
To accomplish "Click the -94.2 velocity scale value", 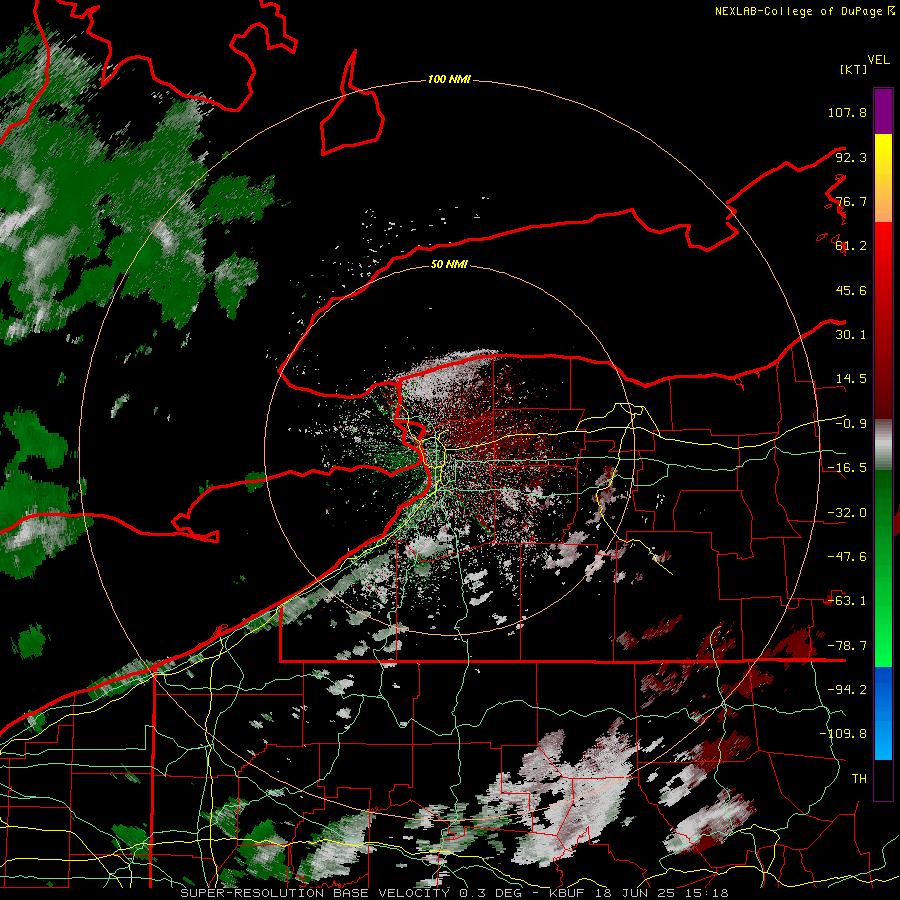I will click(847, 690).
